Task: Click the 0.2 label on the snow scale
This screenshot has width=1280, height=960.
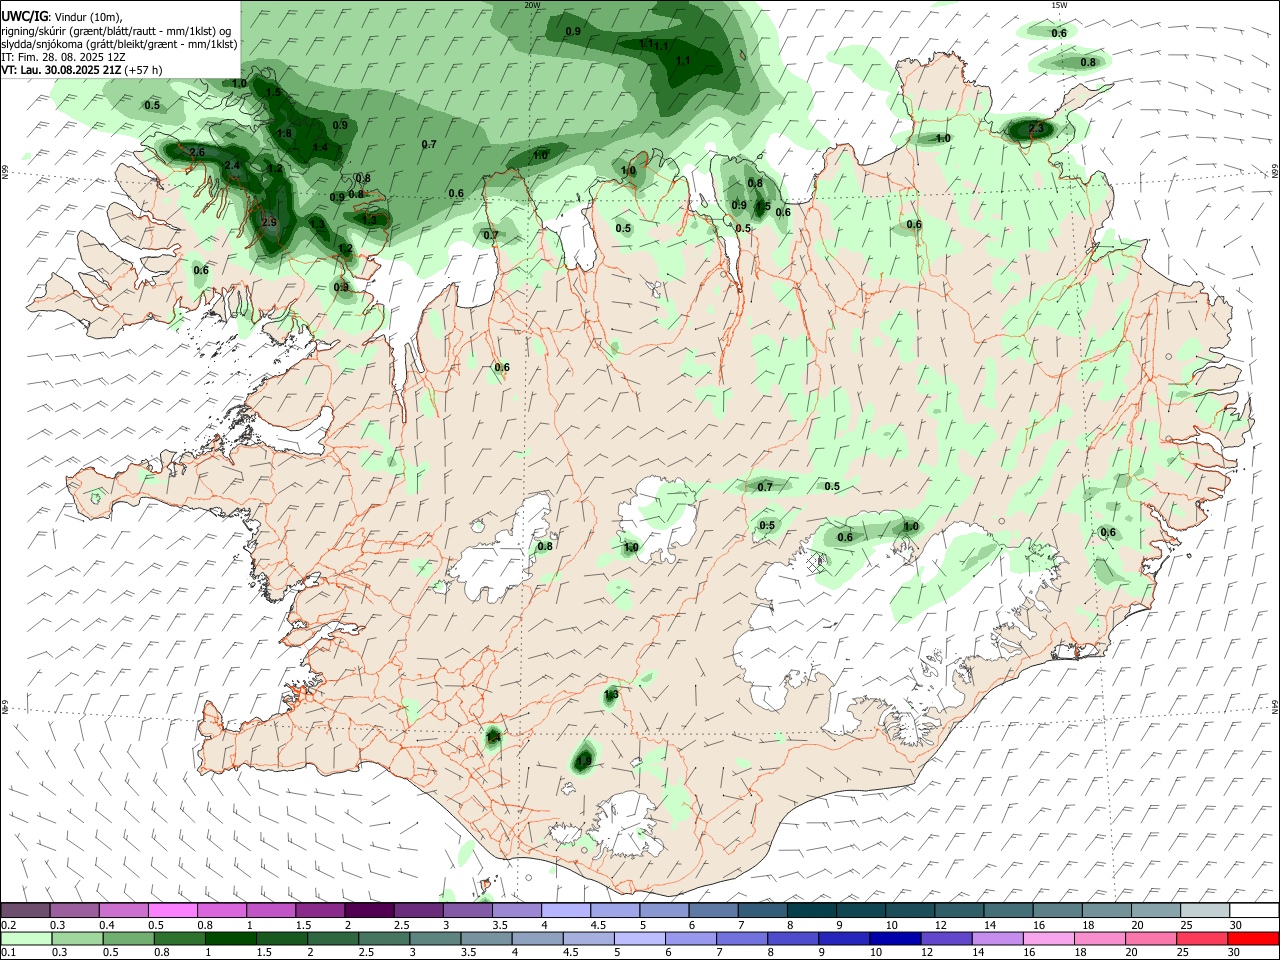Action: pos(8,926)
